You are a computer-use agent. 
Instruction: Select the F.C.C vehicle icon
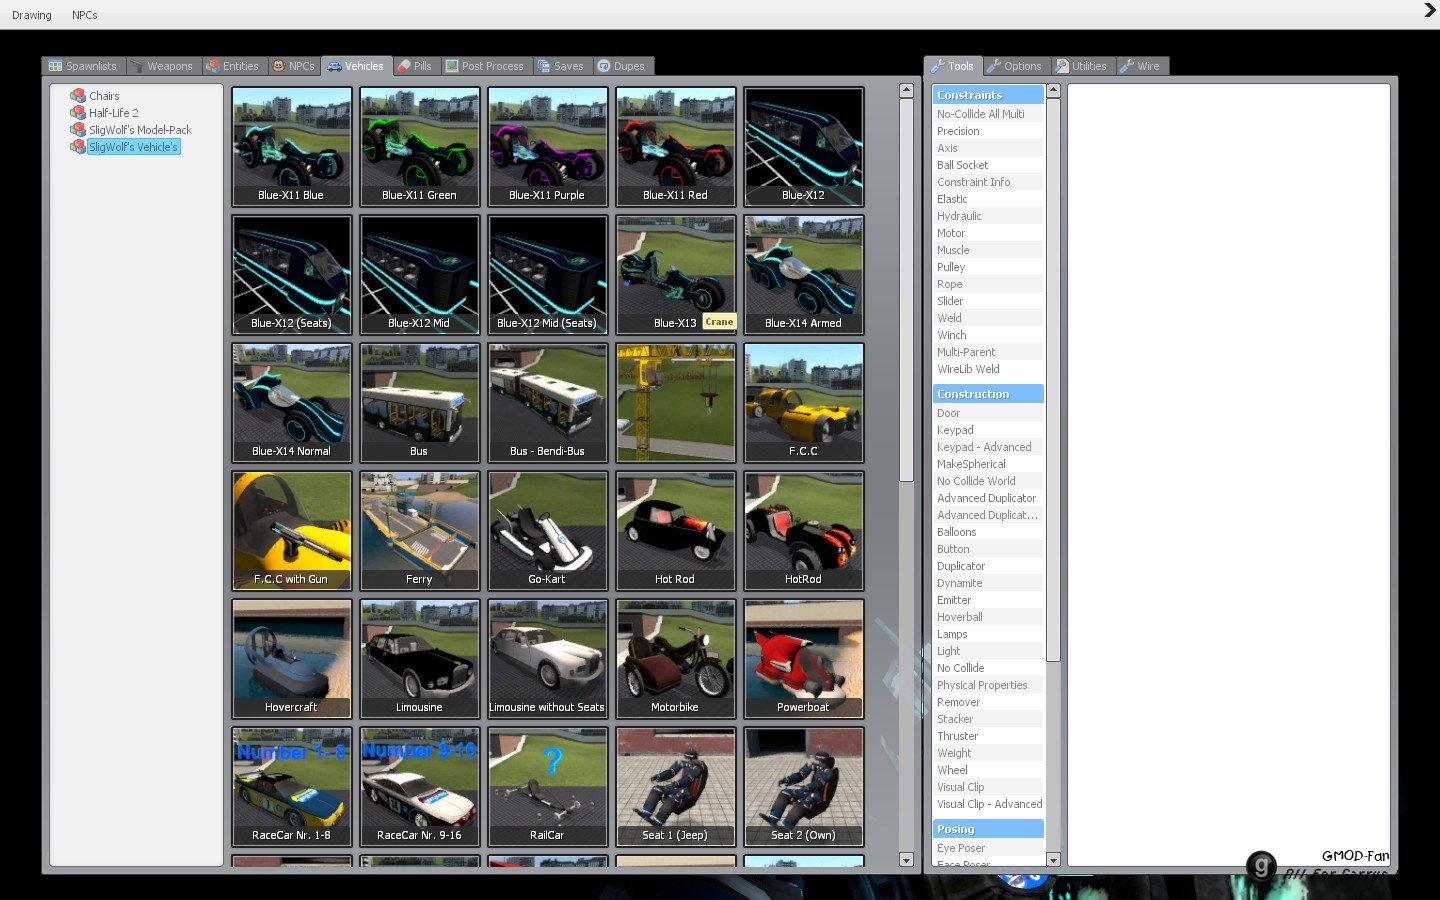tap(803, 403)
